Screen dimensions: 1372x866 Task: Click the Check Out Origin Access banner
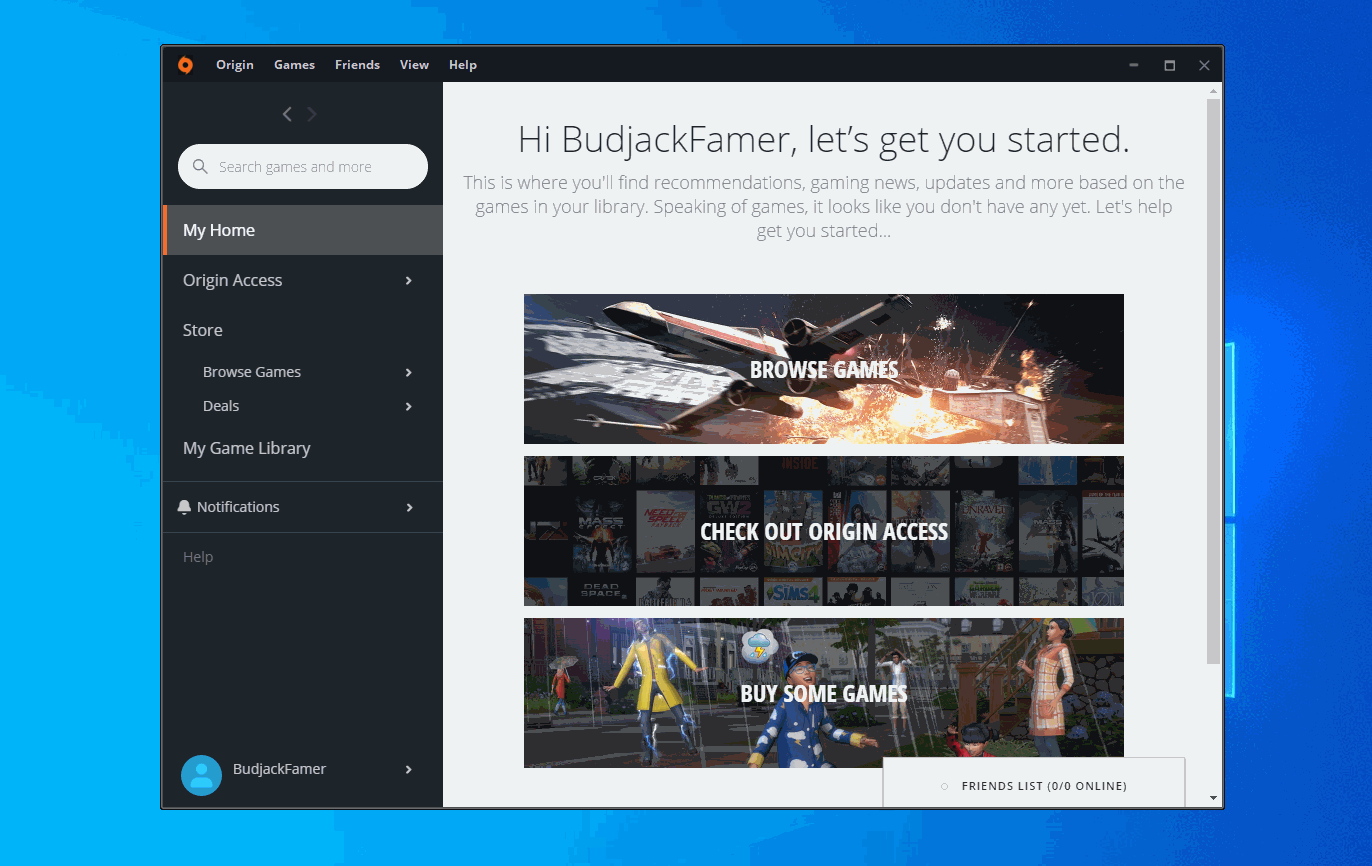[824, 531]
